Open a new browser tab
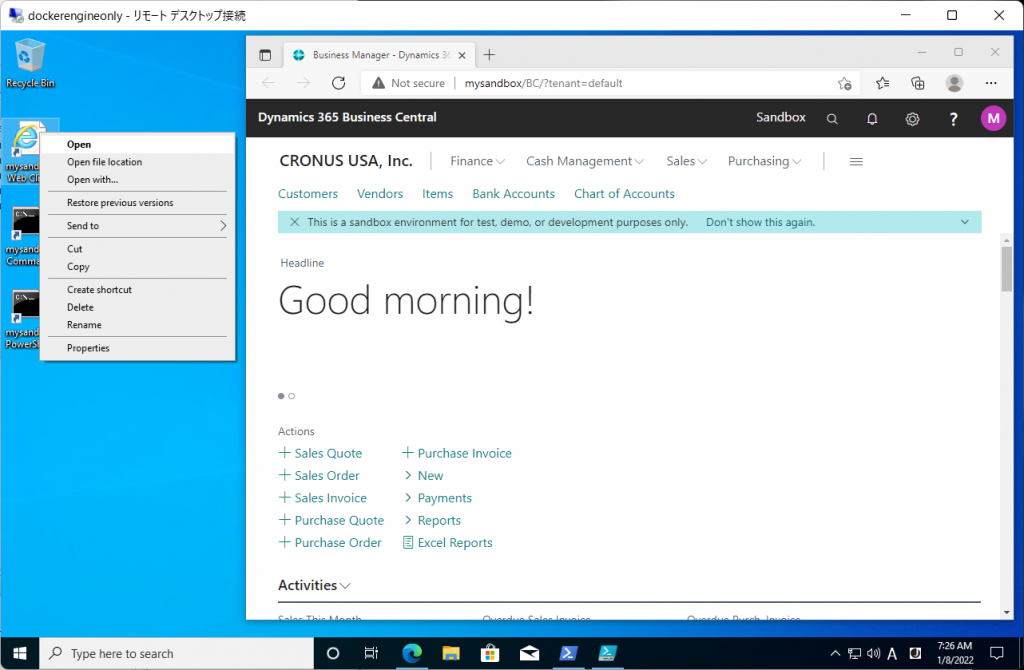The height and width of the screenshot is (670, 1024). (x=489, y=55)
